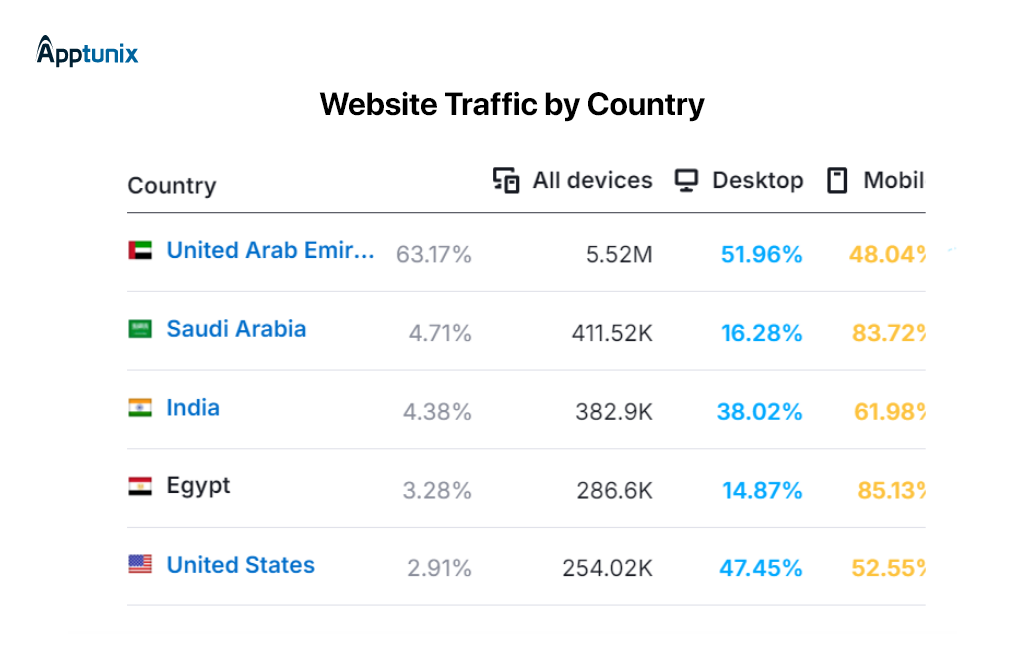1024x647 pixels.
Task: Click the Mobile phone icon
Action: 837,181
